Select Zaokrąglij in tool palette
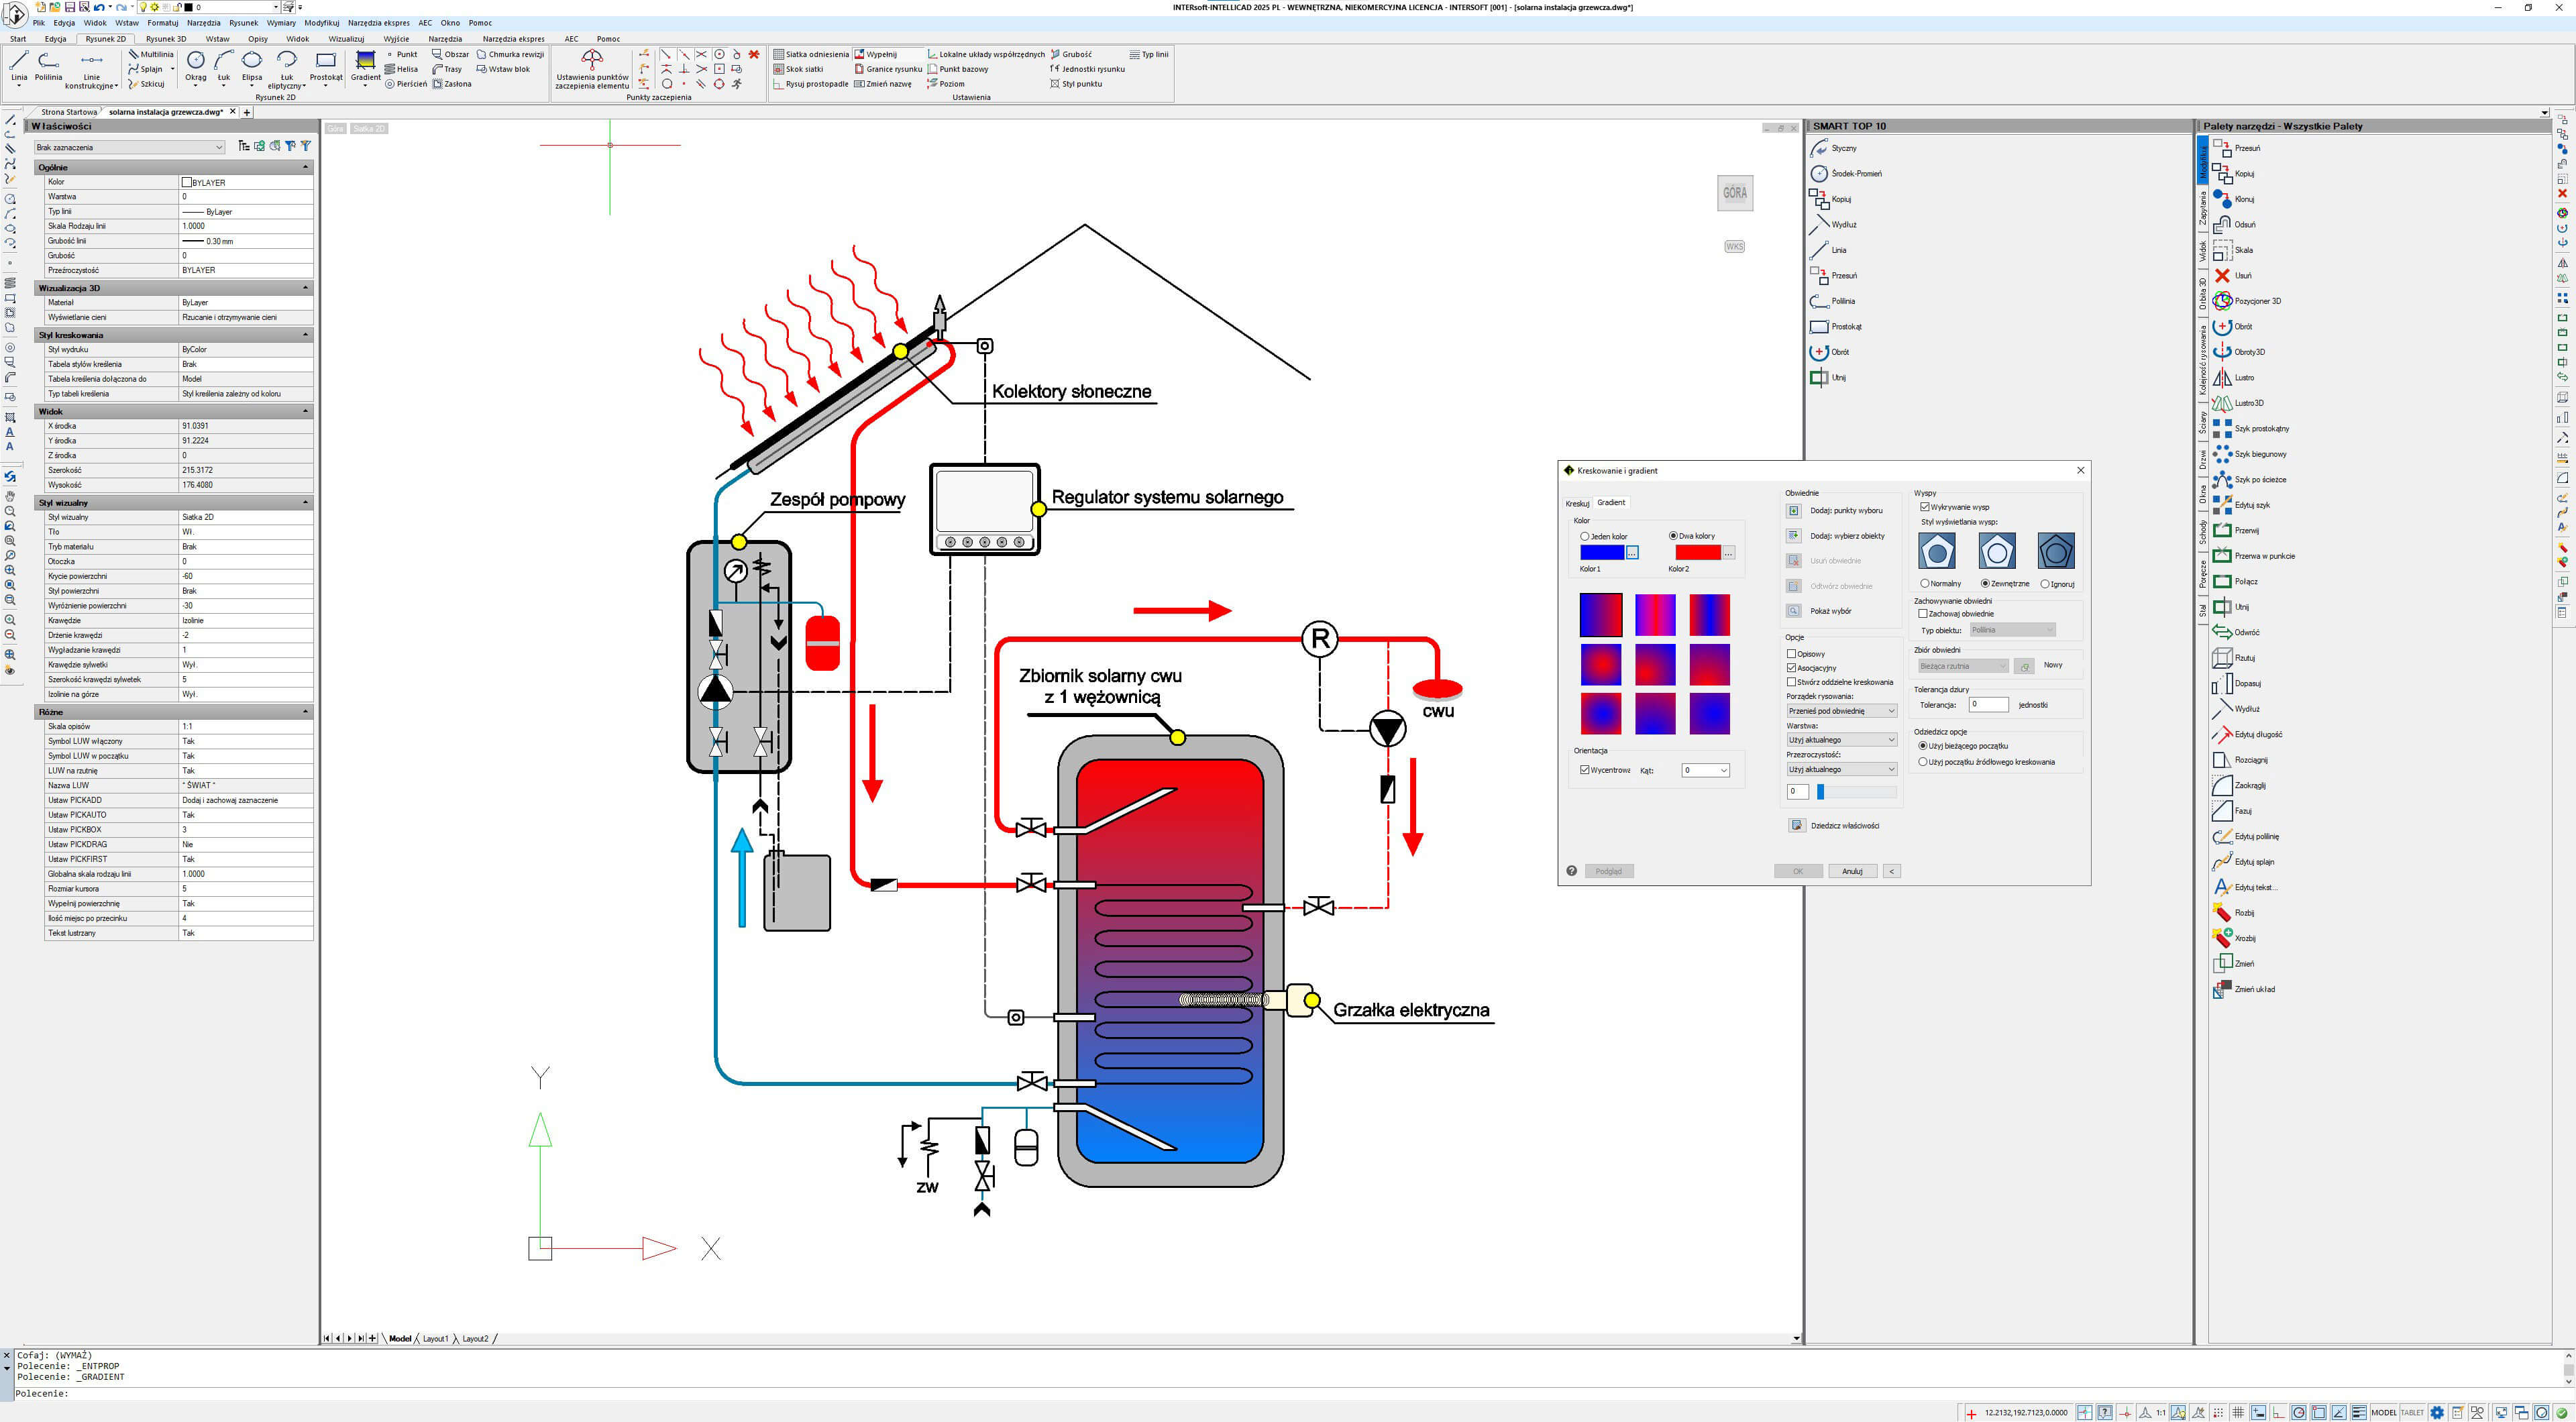 [x=2240, y=786]
